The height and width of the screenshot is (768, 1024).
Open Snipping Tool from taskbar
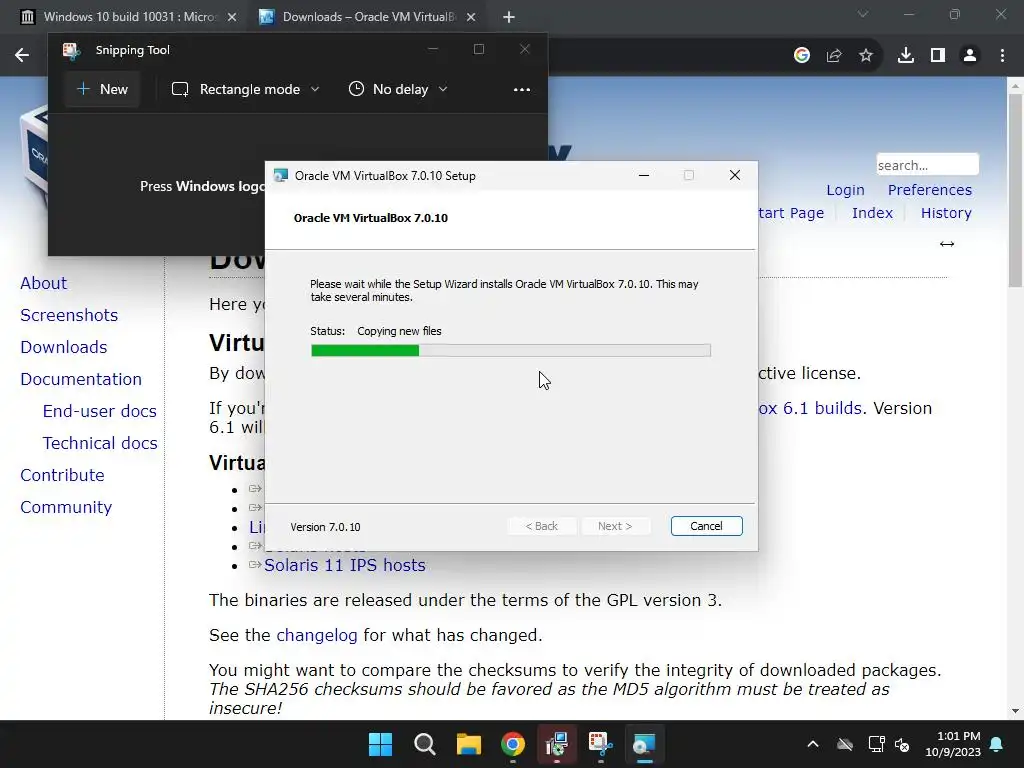coord(600,744)
